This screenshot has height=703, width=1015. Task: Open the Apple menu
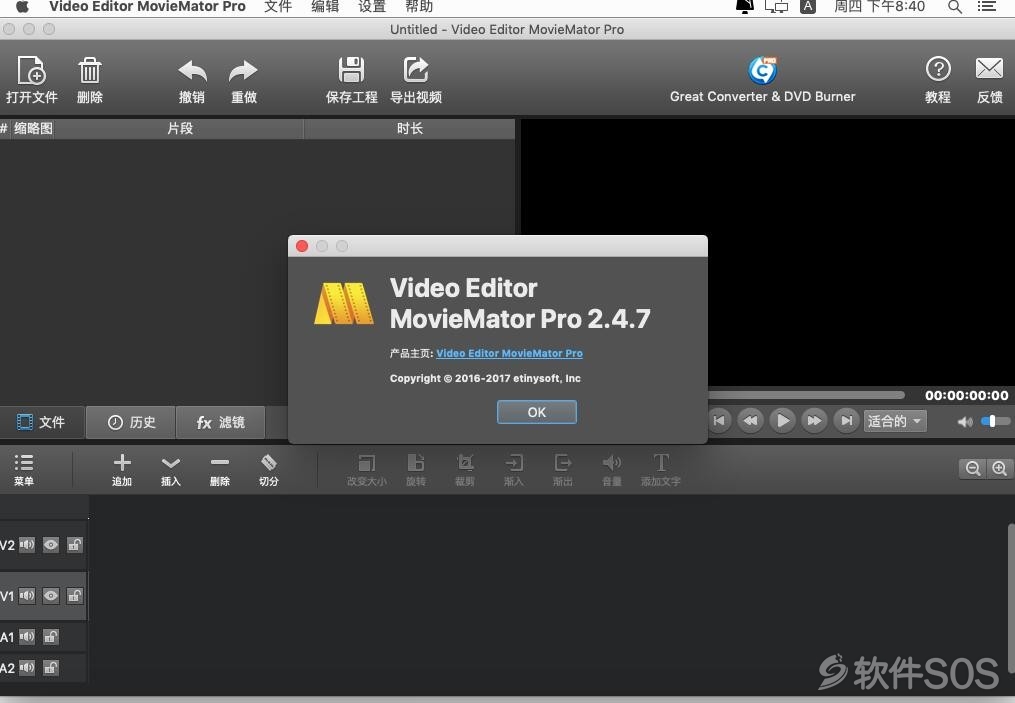[x=23, y=6]
